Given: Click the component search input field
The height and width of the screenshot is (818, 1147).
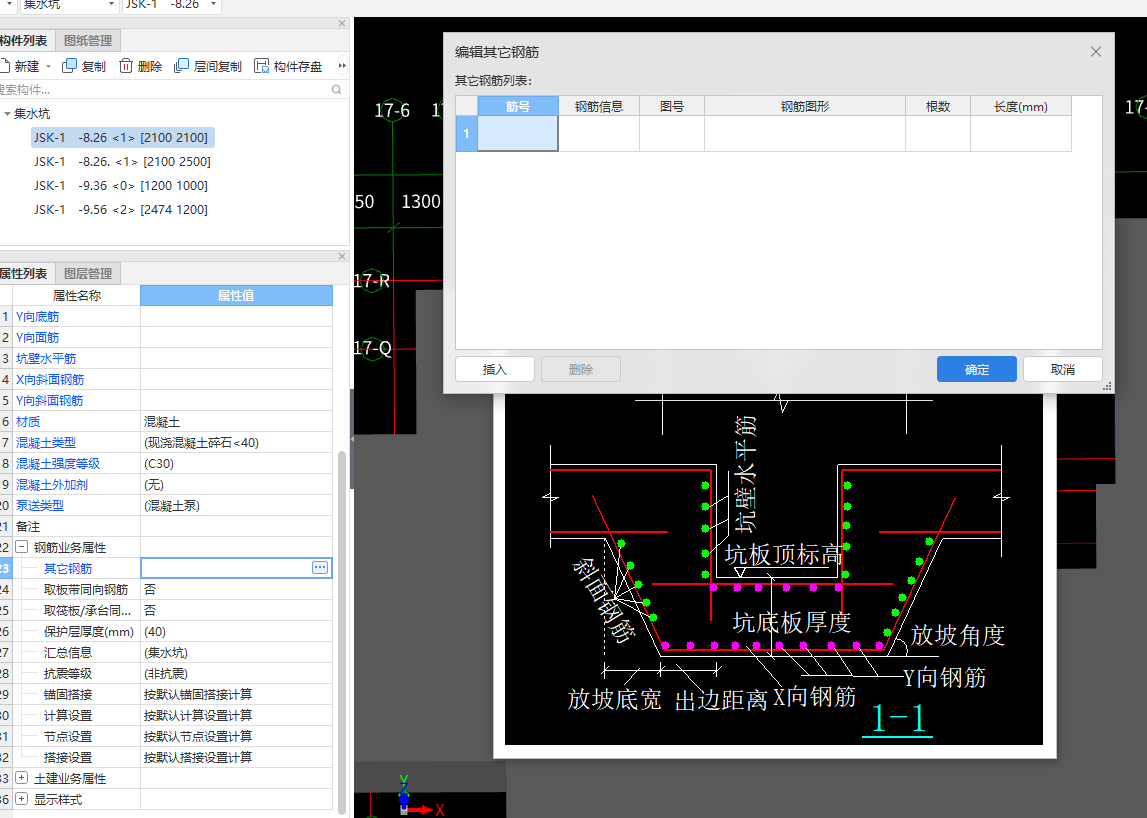Looking at the screenshot, I should coord(165,89).
